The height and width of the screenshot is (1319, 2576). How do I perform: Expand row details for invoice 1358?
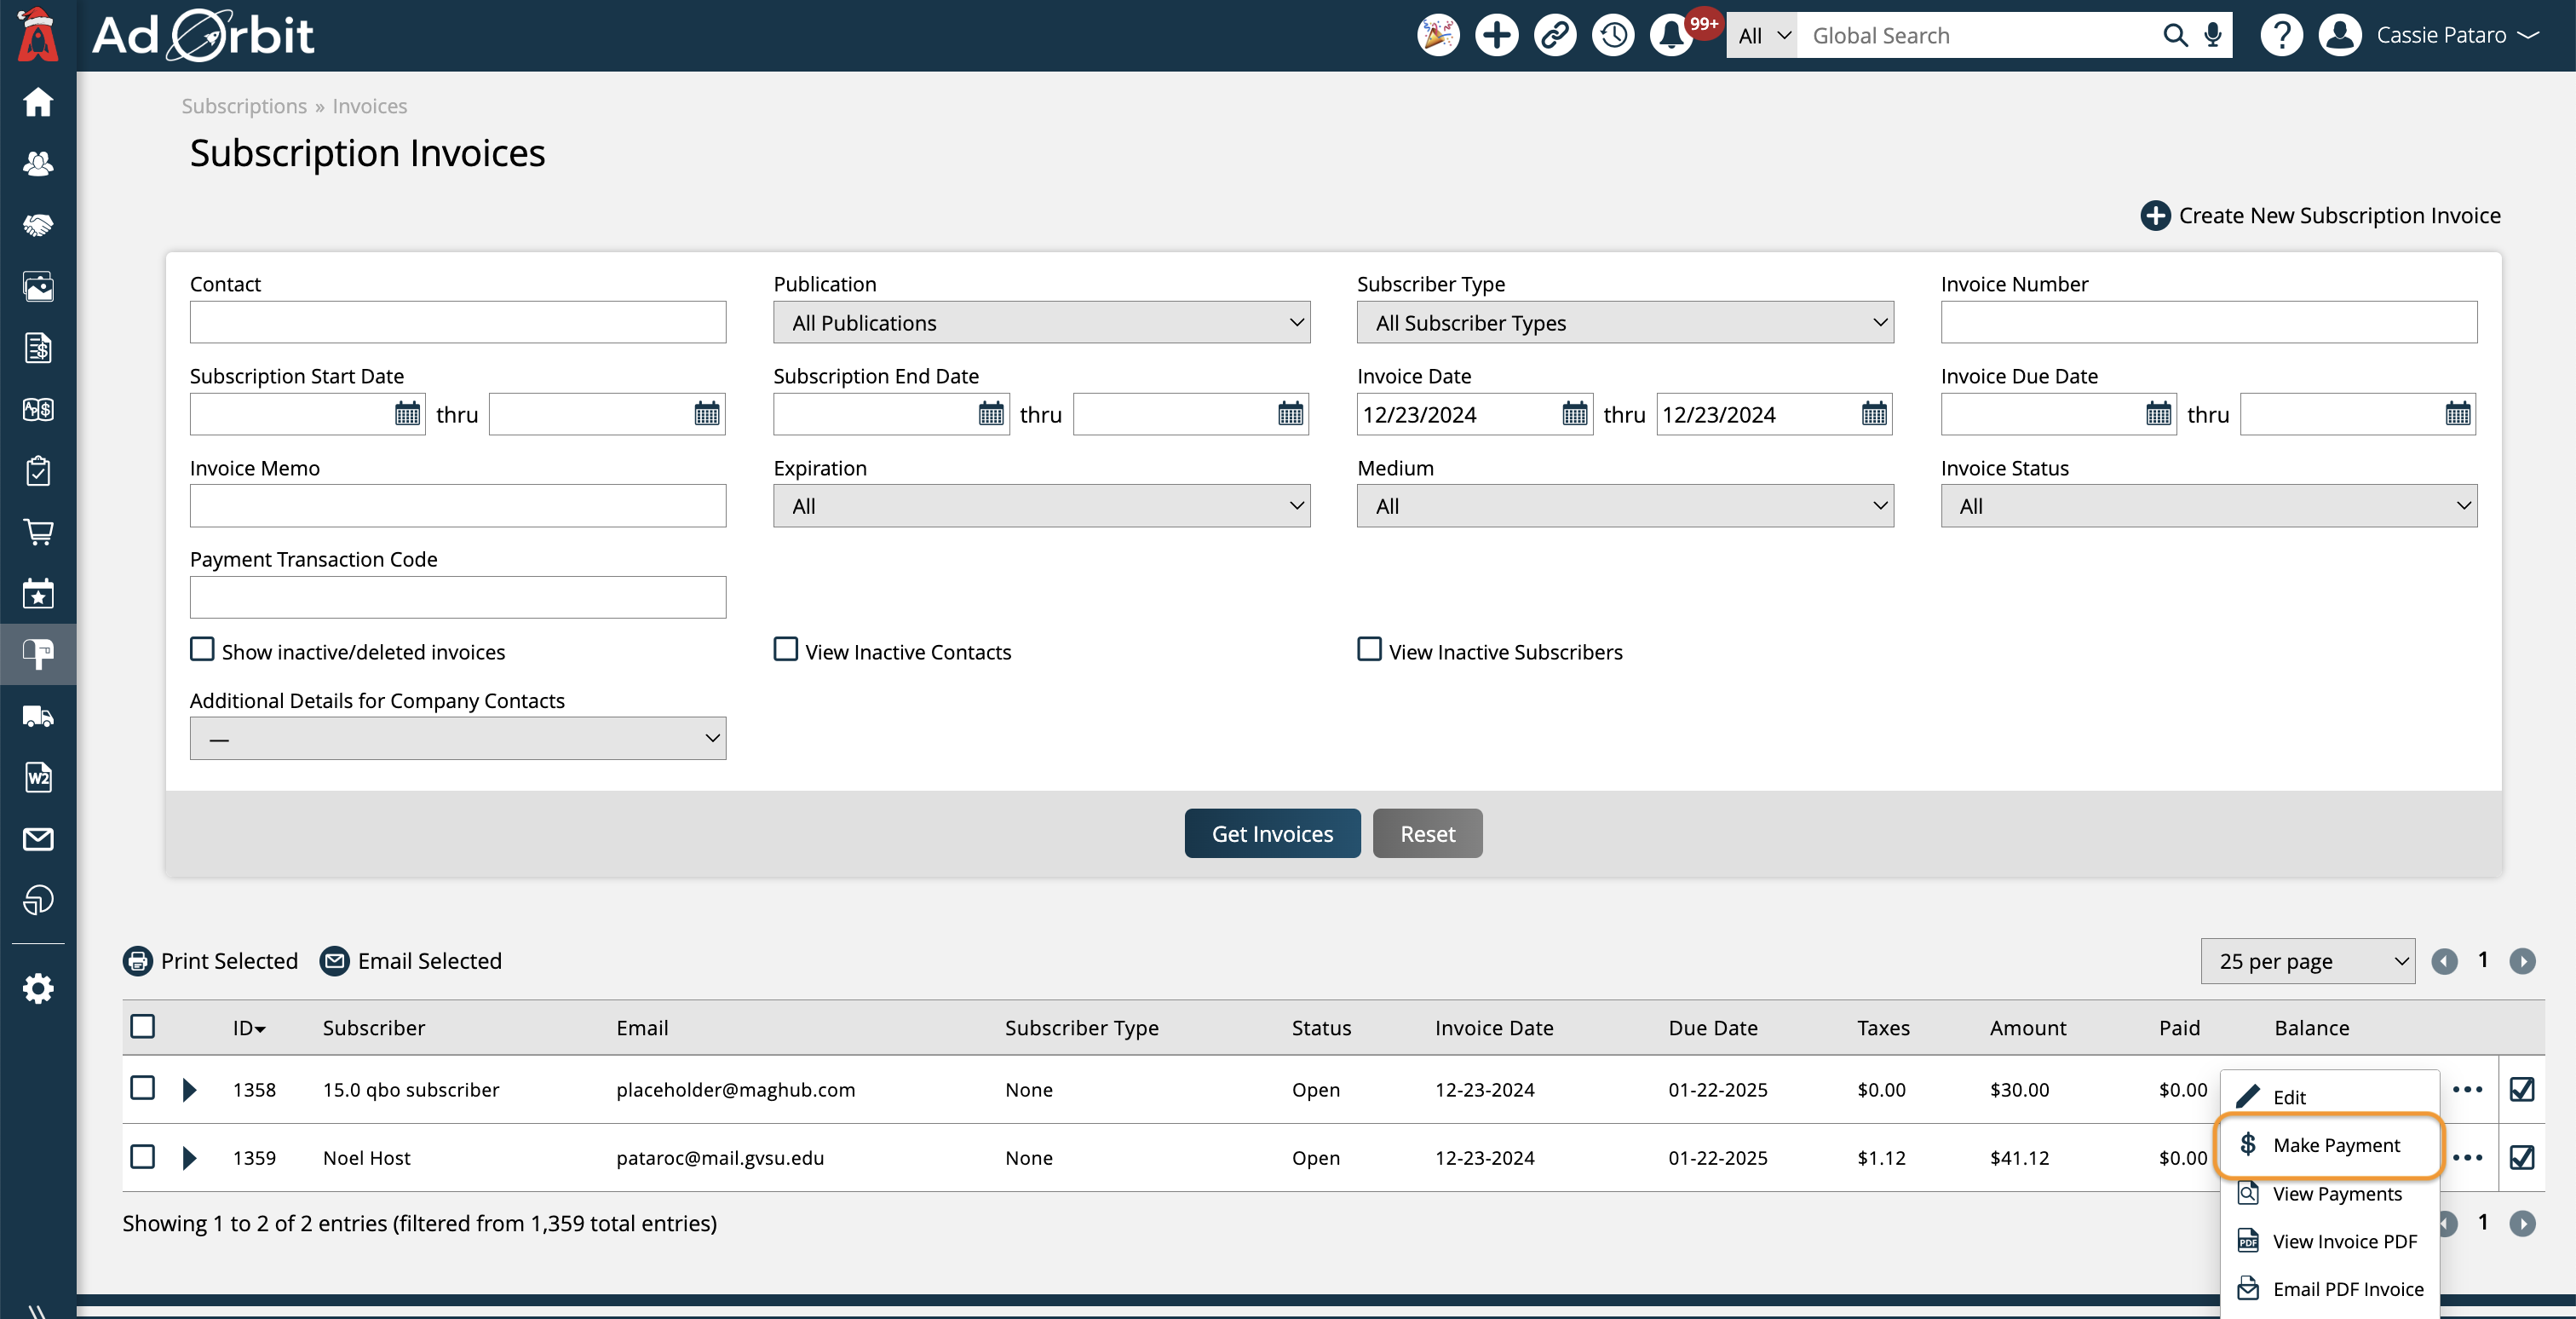click(189, 1089)
